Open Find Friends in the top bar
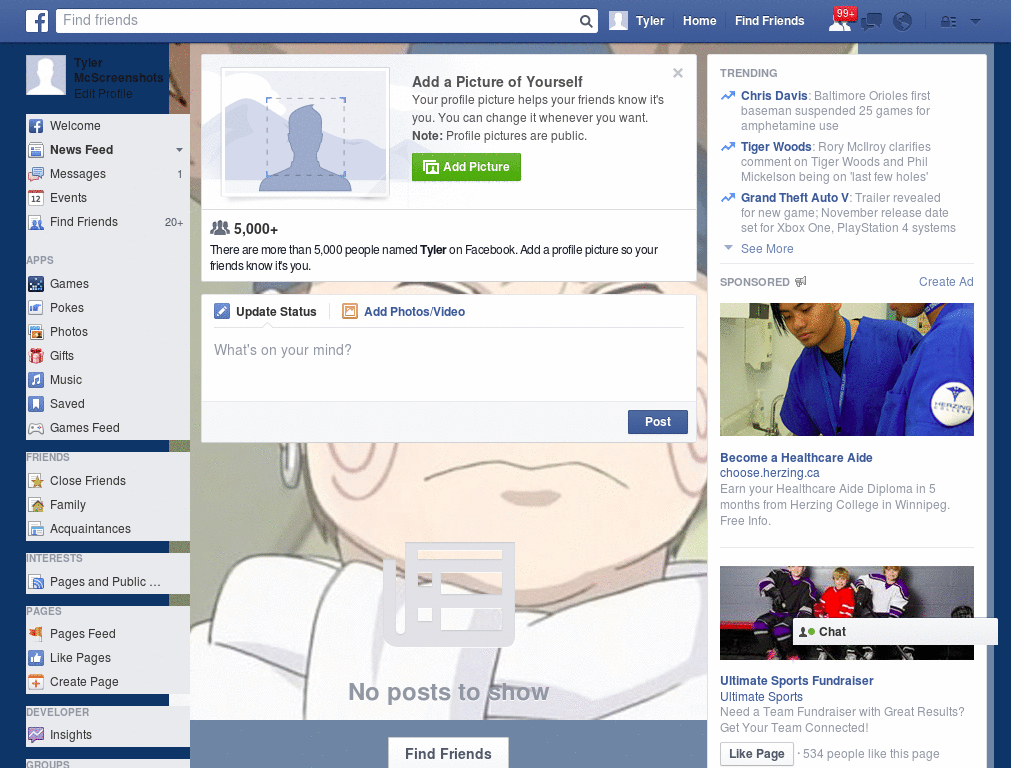This screenshot has width=1024, height=768. point(769,21)
